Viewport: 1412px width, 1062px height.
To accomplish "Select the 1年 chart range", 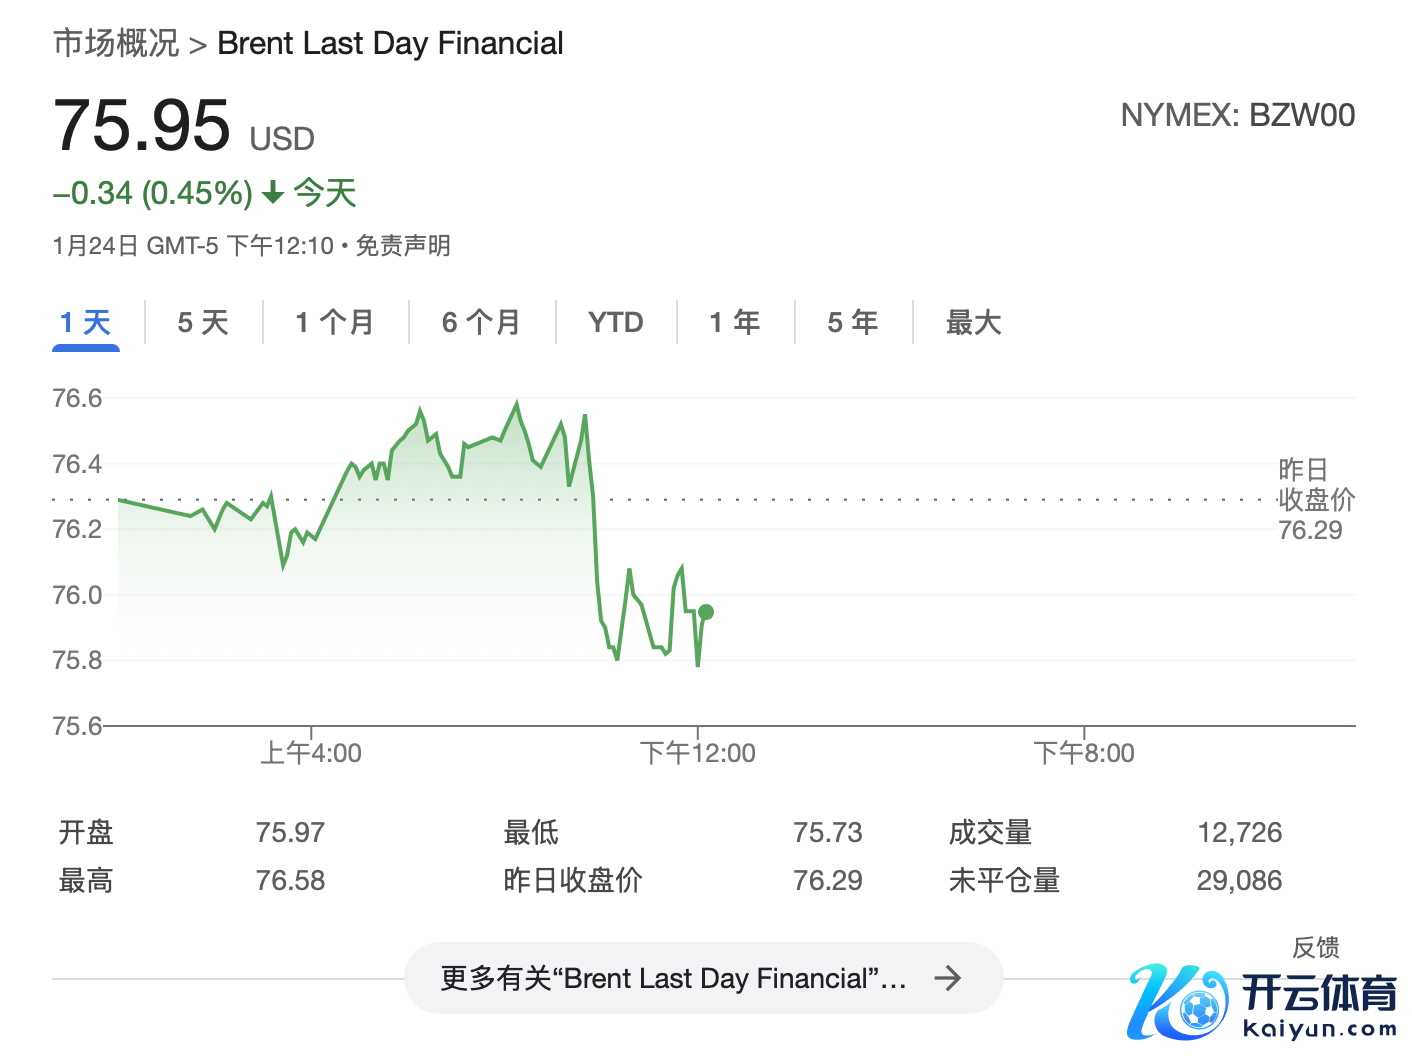I will (734, 322).
